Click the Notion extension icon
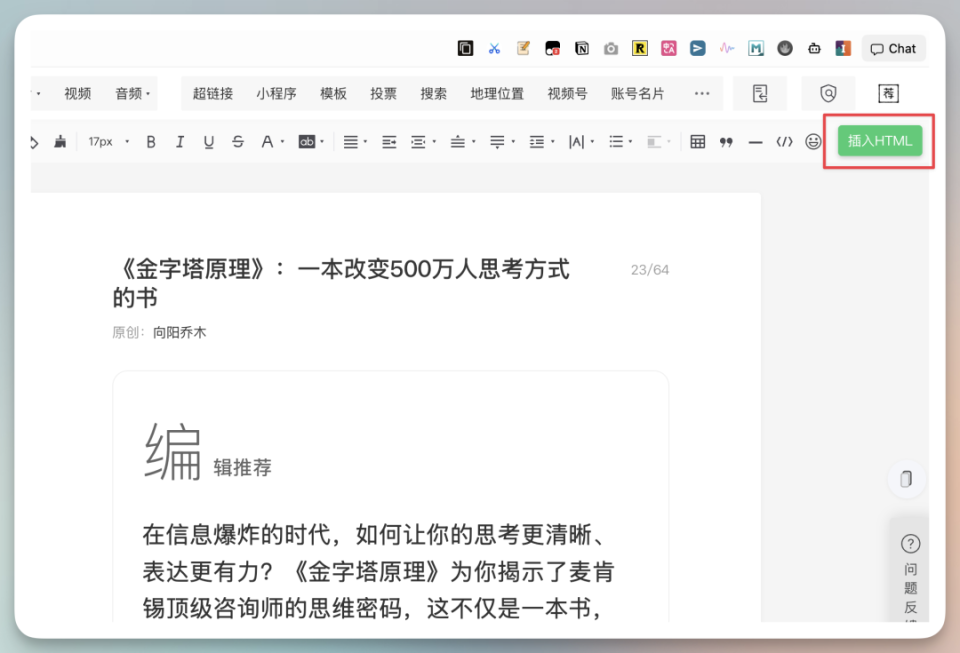The height and width of the screenshot is (653, 960). 582,48
